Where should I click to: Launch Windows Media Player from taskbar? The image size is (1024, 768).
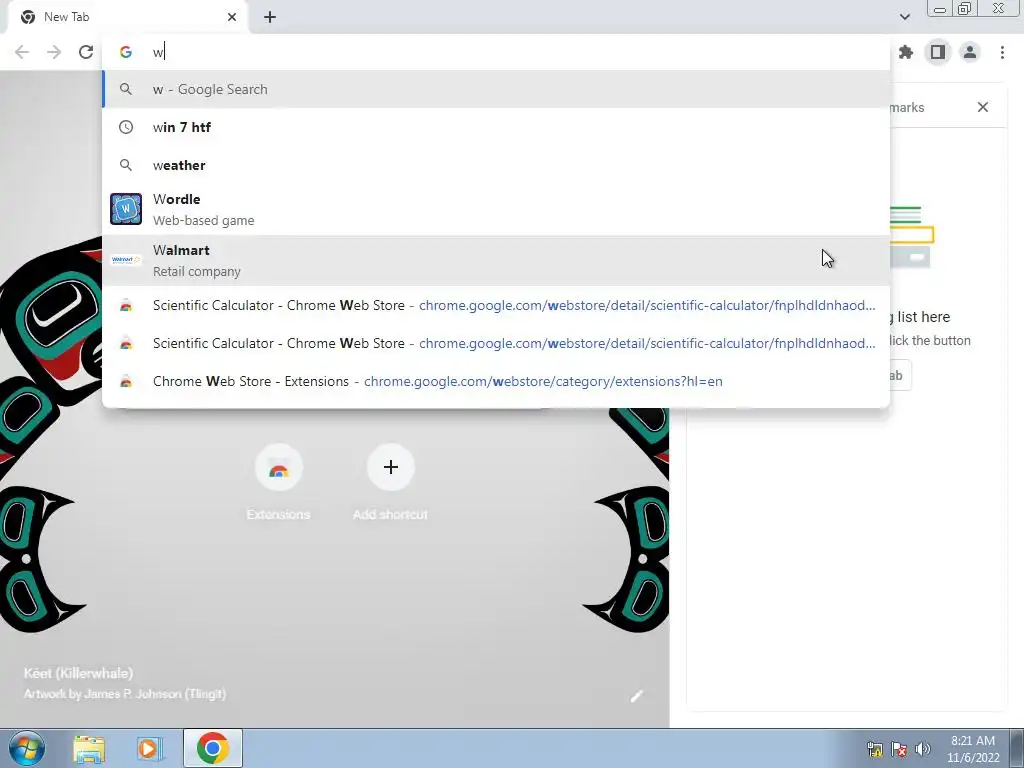[x=150, y=748]
